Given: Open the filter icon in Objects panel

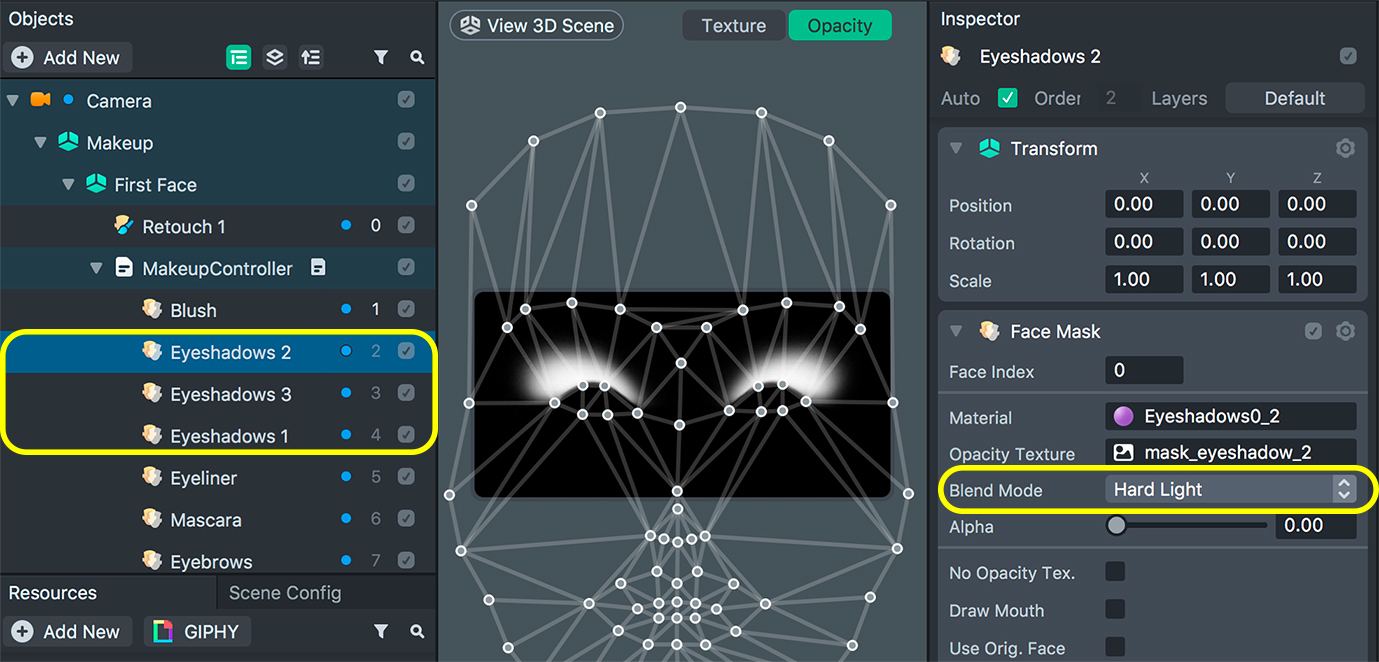Looking at the screenshot, I should tap(381, 58).
